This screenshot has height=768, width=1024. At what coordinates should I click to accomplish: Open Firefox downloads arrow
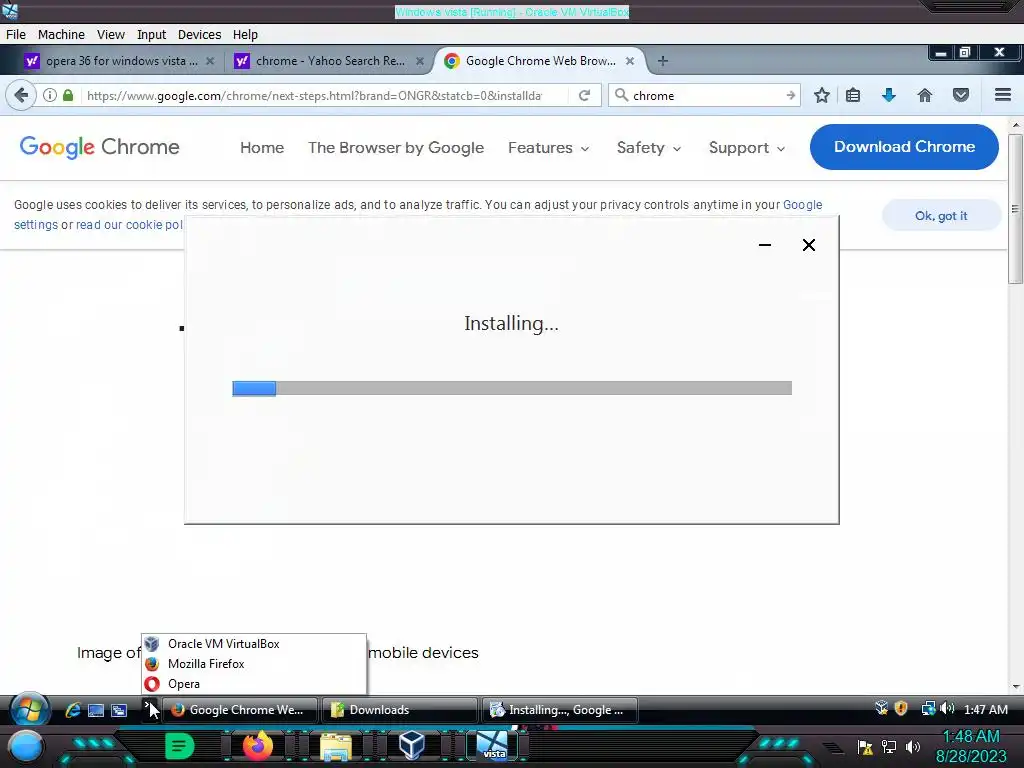click(888, 95)
